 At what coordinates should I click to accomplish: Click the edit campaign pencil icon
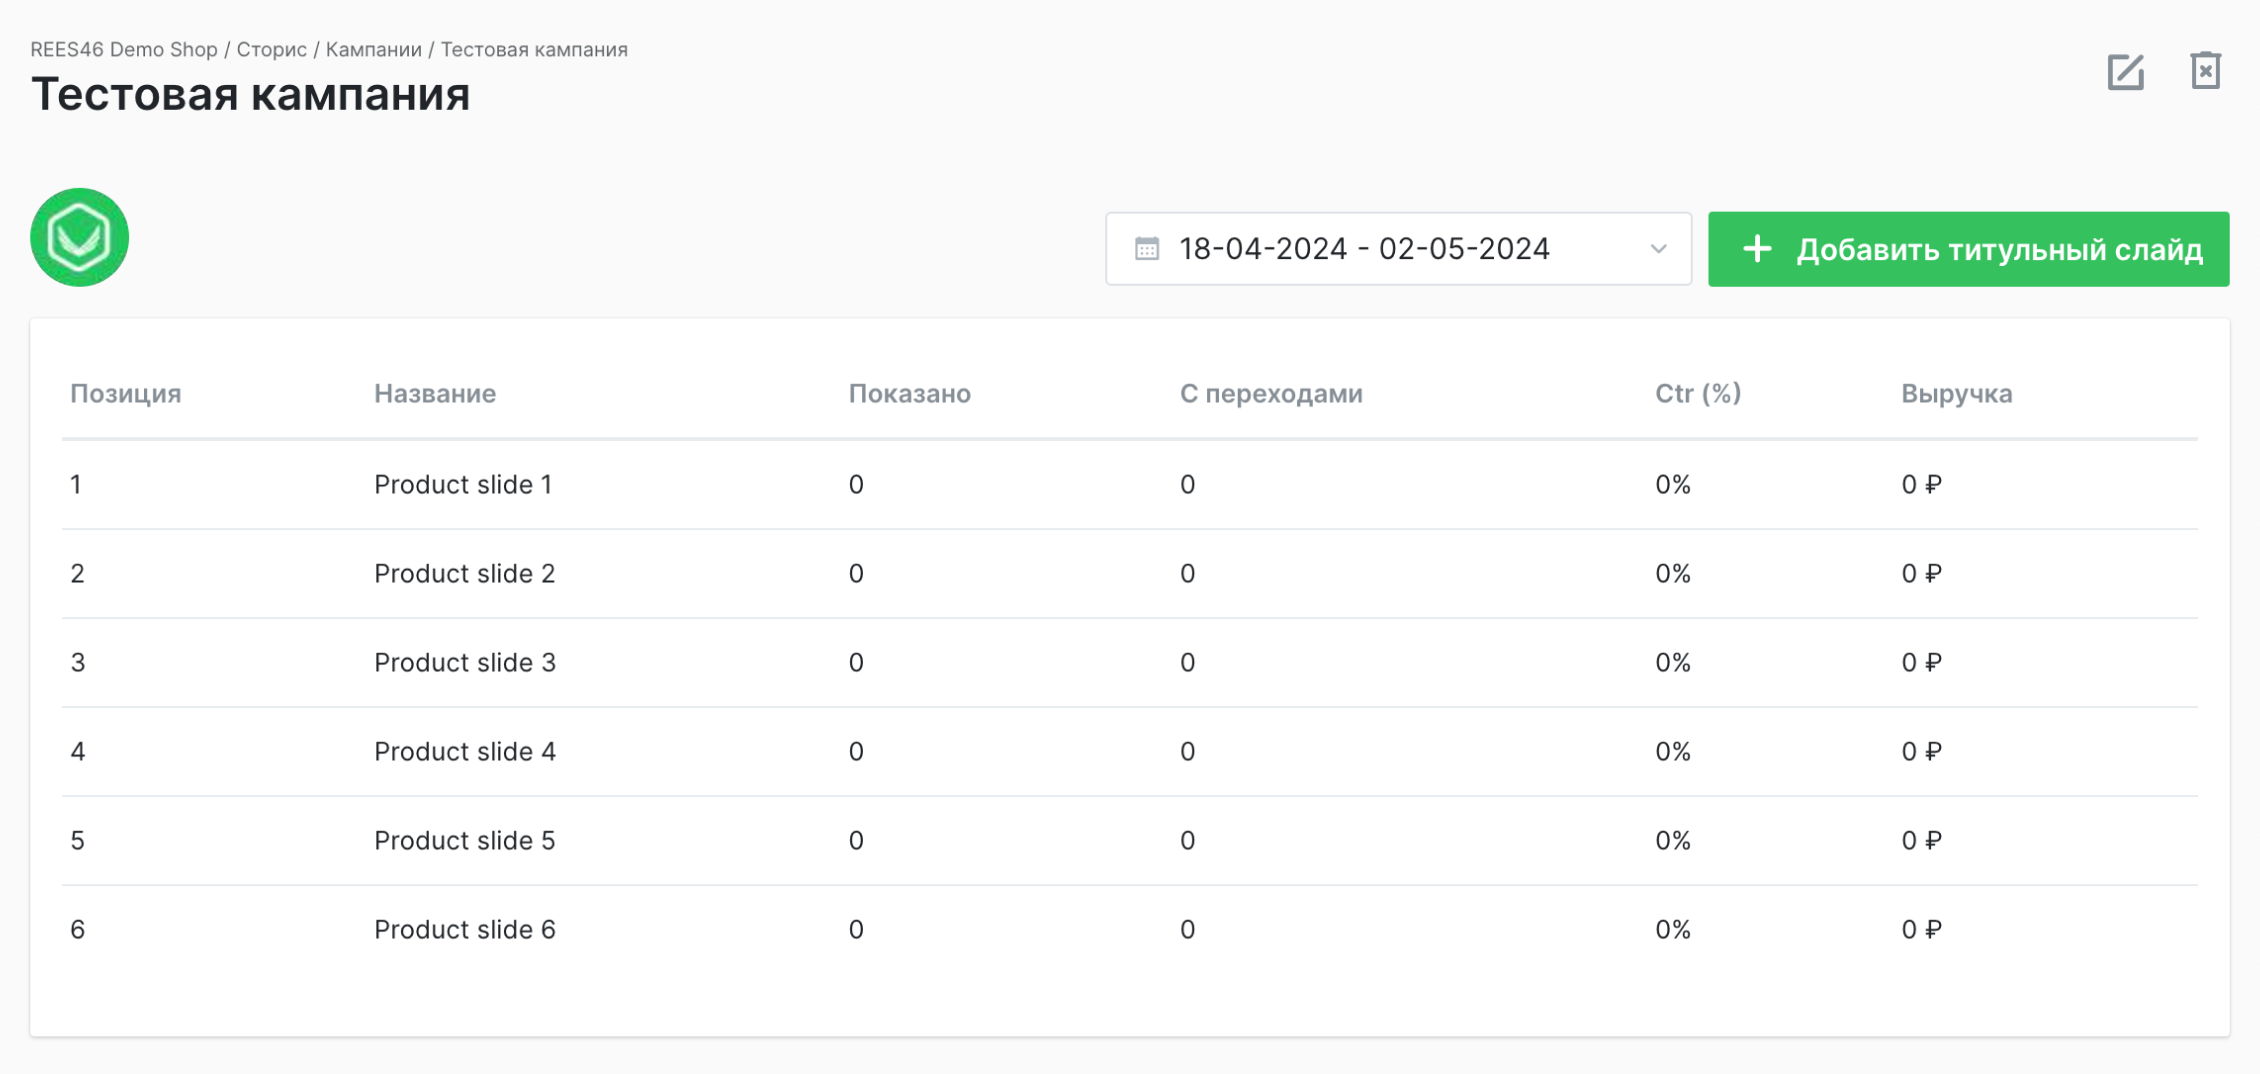pos(2125,72)
